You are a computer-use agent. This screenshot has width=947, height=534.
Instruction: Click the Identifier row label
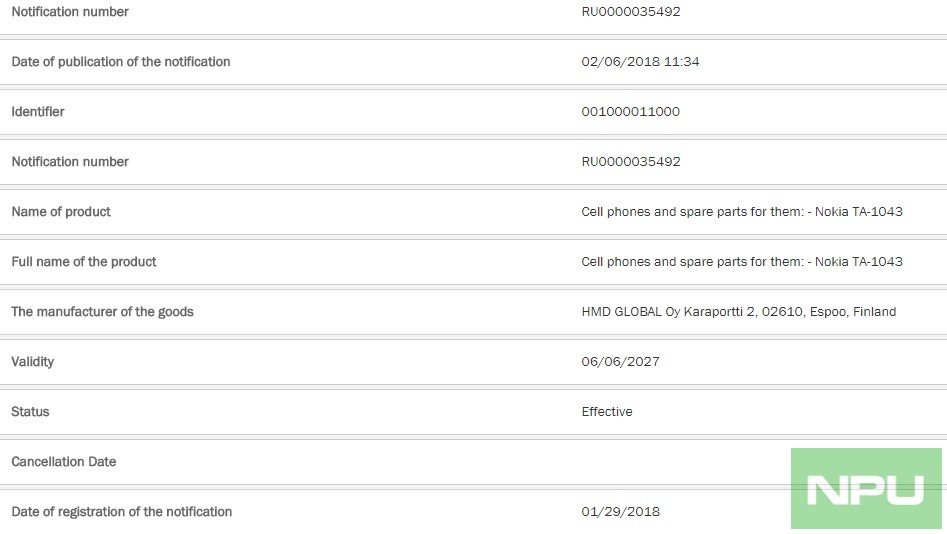click(37, 112)
